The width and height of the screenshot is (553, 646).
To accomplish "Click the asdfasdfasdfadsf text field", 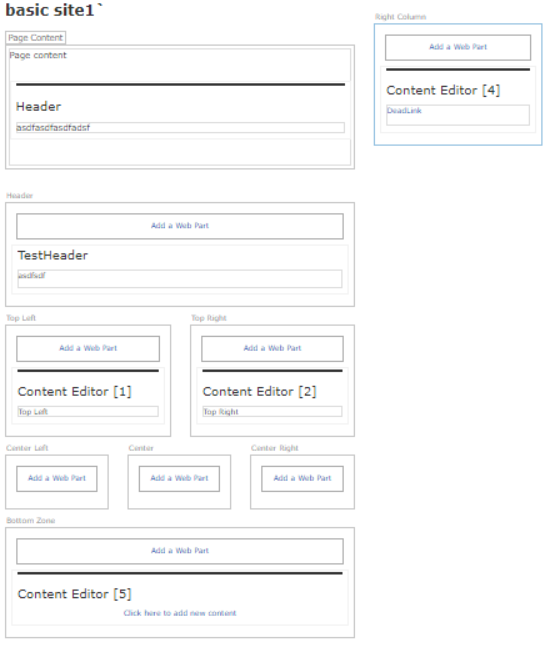I will tap(180, 128).
